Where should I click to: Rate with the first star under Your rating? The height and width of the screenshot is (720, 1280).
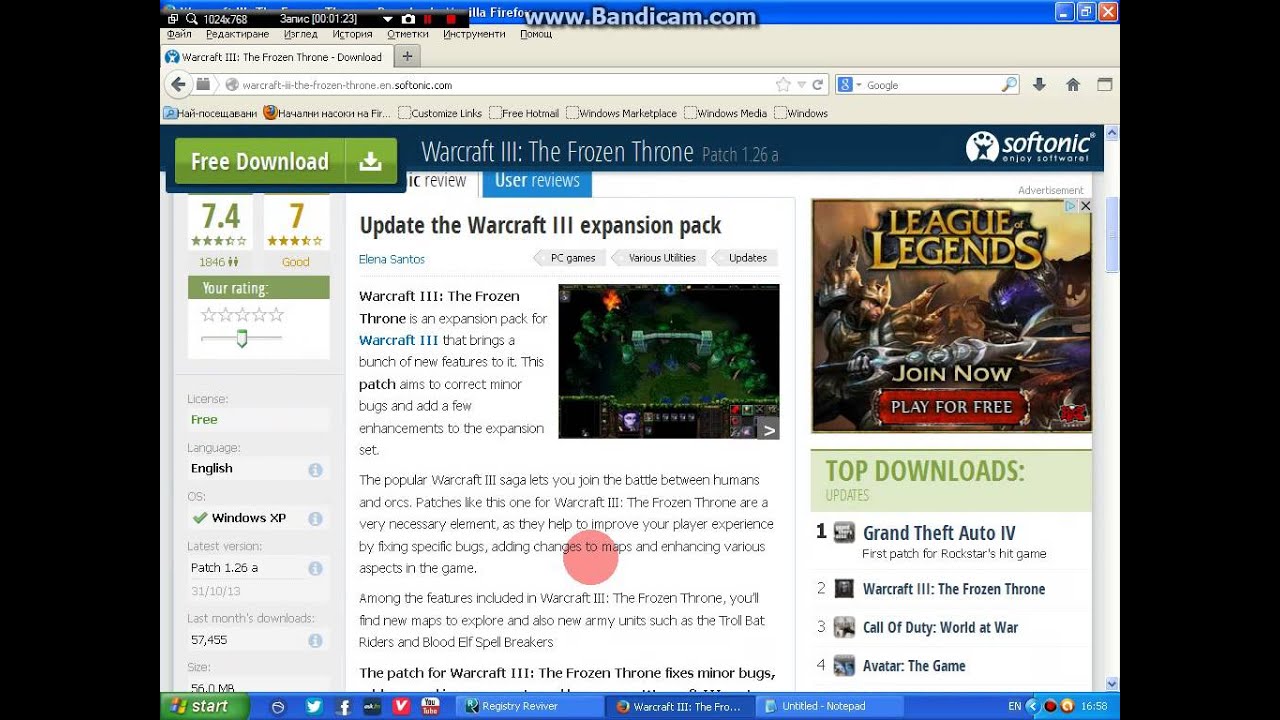click(x=209, y=315)
